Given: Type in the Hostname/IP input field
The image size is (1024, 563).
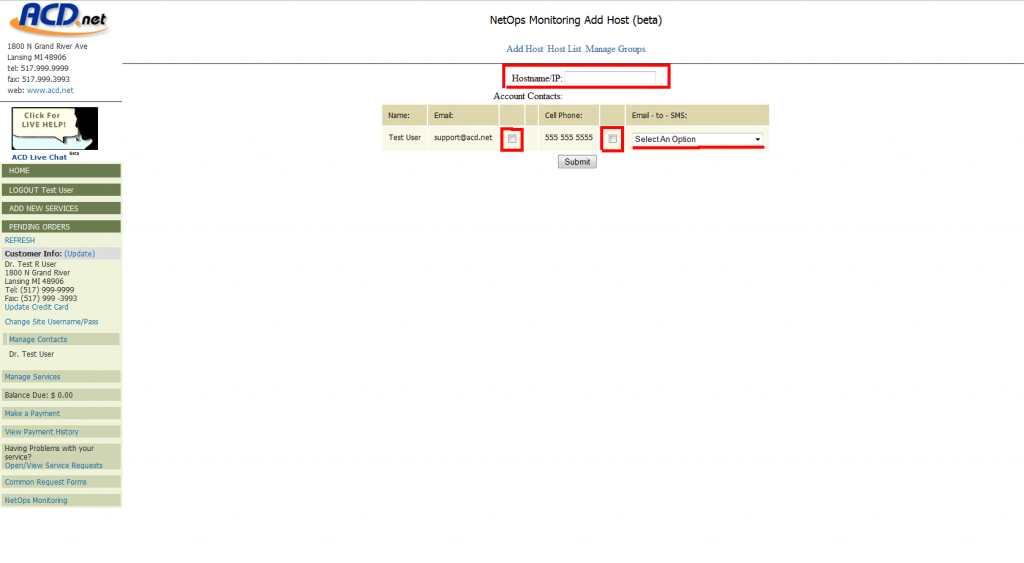Looking at the screenshot, I should [609, 78].
